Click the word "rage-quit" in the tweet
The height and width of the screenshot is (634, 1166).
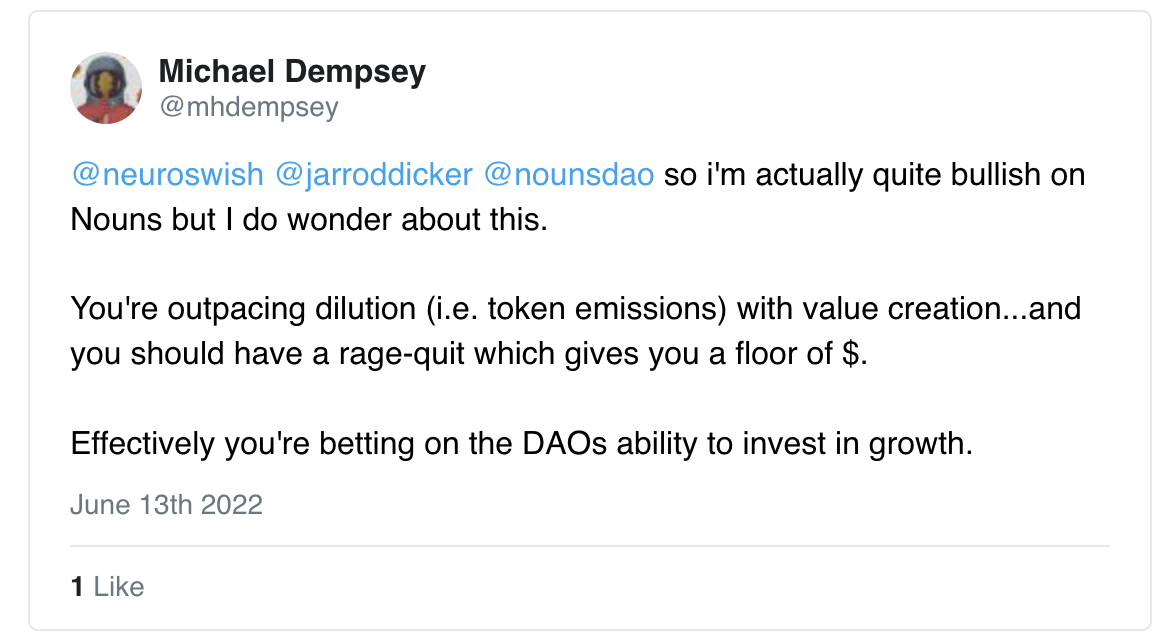click(x=402, y=355)
